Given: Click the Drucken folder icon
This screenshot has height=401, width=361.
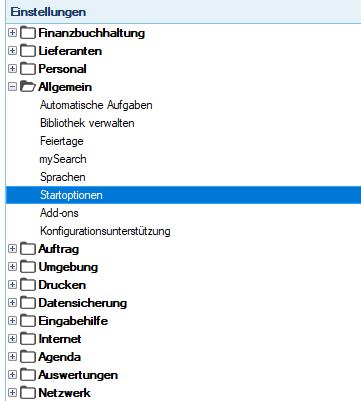Looking at the screenshot, I should pos(28,285).
